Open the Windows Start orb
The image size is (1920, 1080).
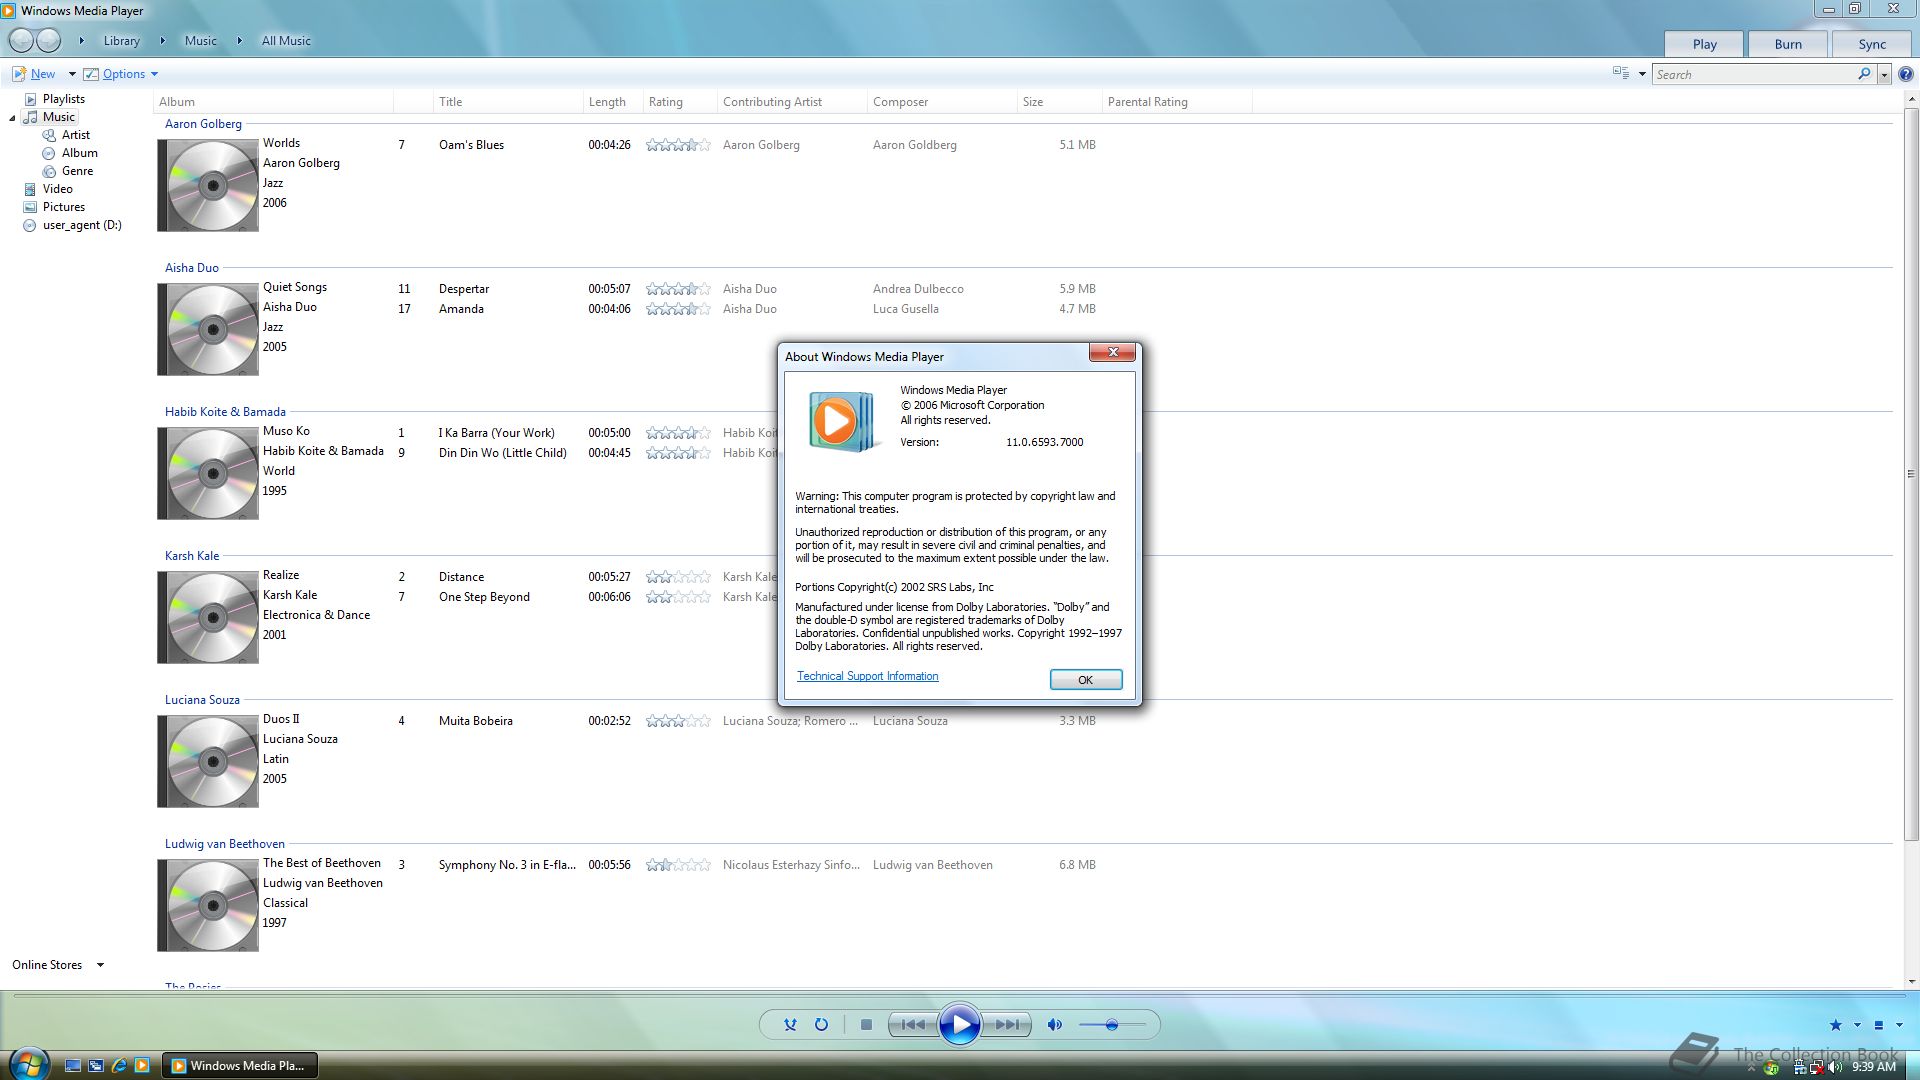tap(29, 1063)
